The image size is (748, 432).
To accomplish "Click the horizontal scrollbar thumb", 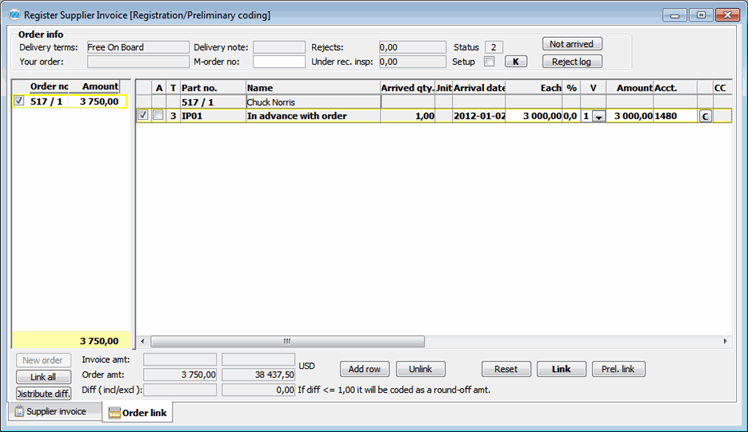I will click(x=286, y=341).
